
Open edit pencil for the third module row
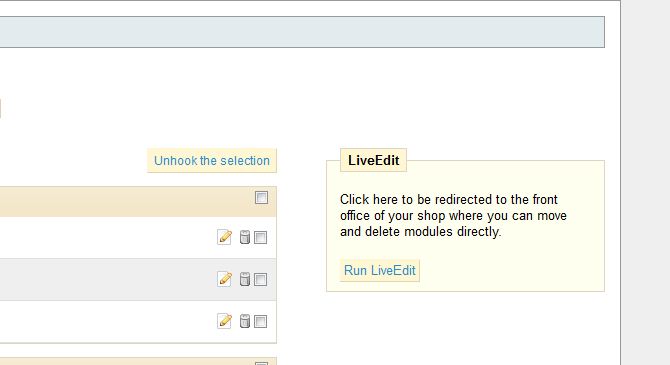coord(224,321)
